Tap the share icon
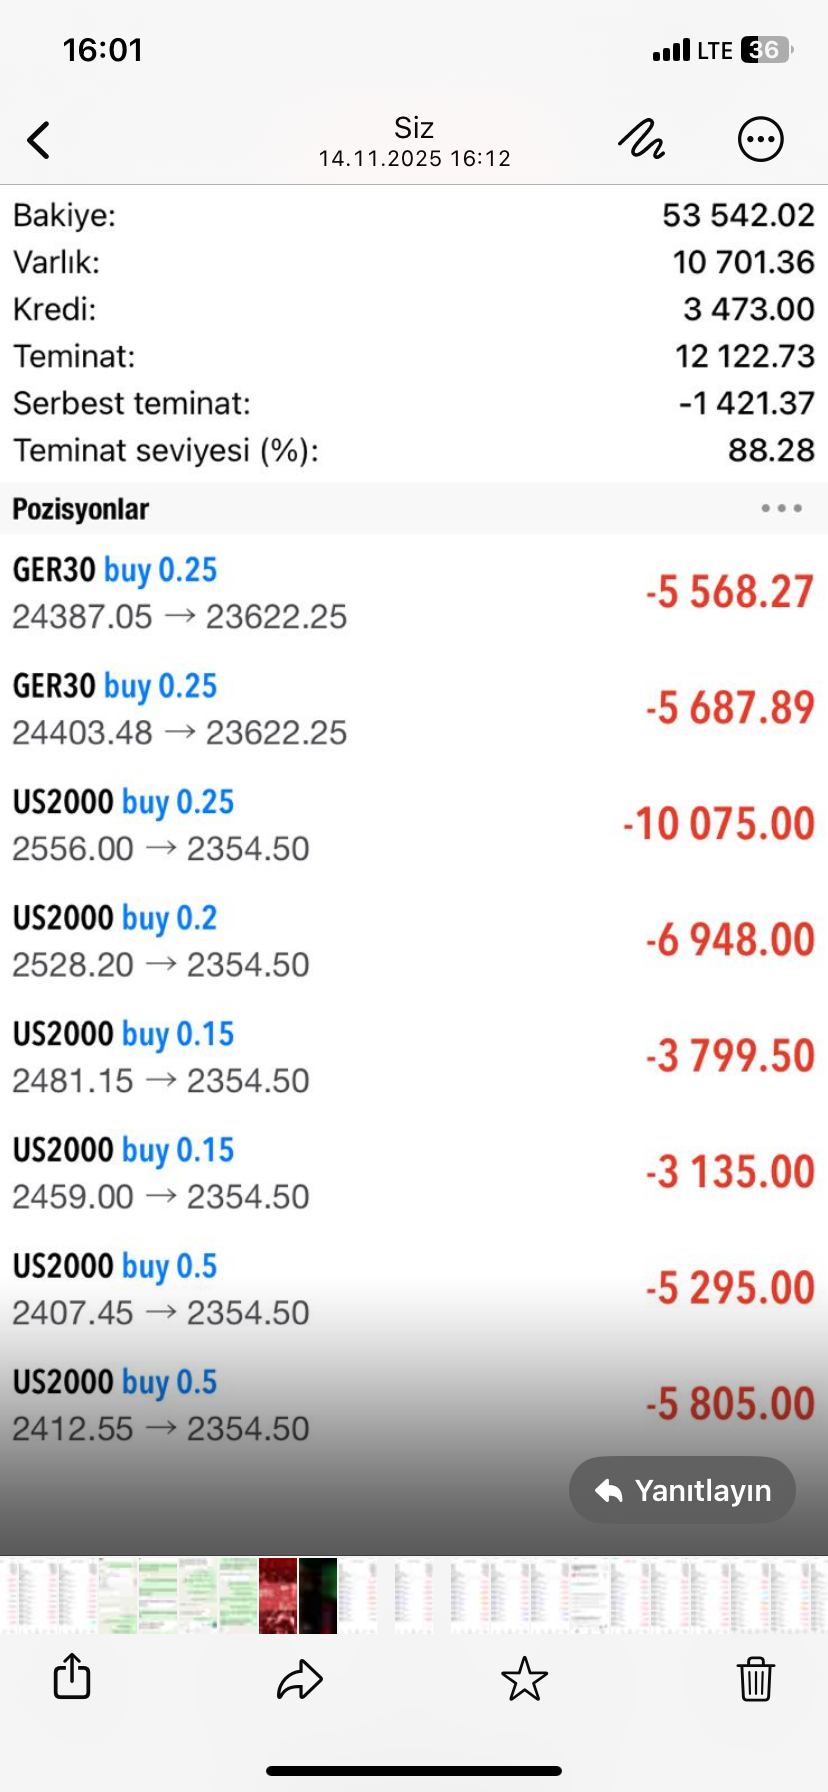The width and height of the screenshot is (828, 1792). [72, 1676]
